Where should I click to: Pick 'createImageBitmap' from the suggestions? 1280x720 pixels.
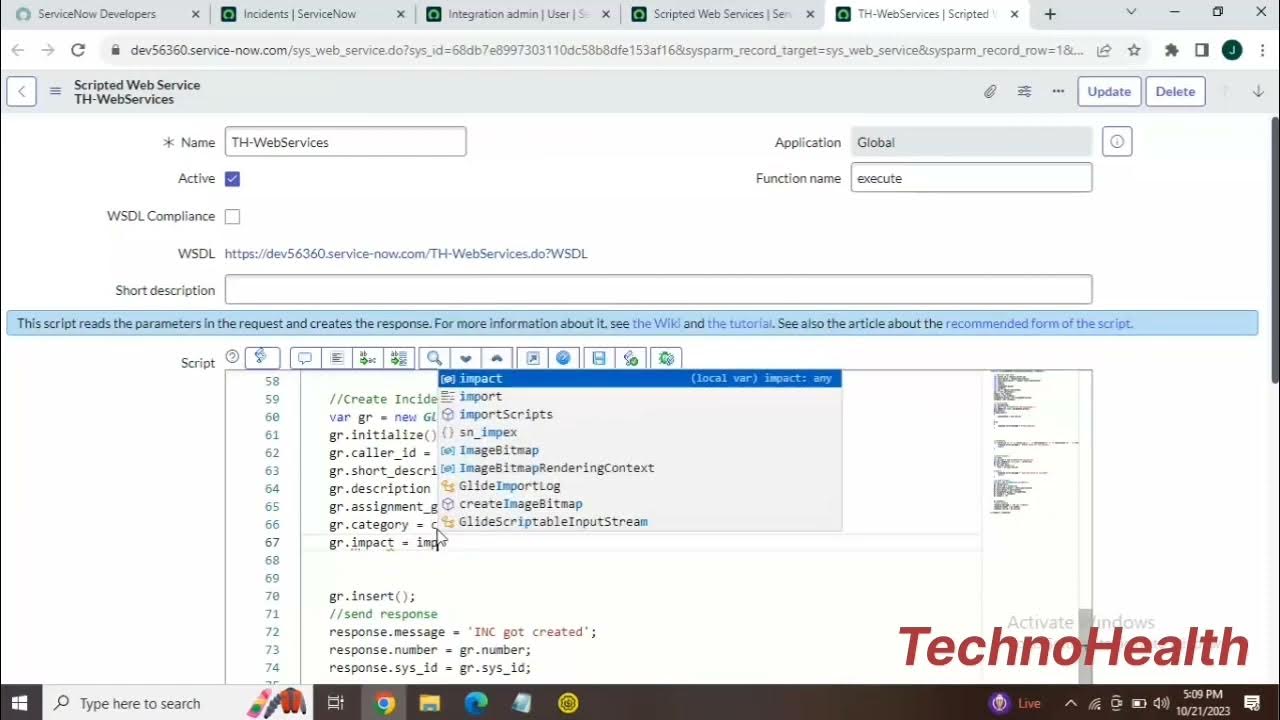tap(640, 504)
